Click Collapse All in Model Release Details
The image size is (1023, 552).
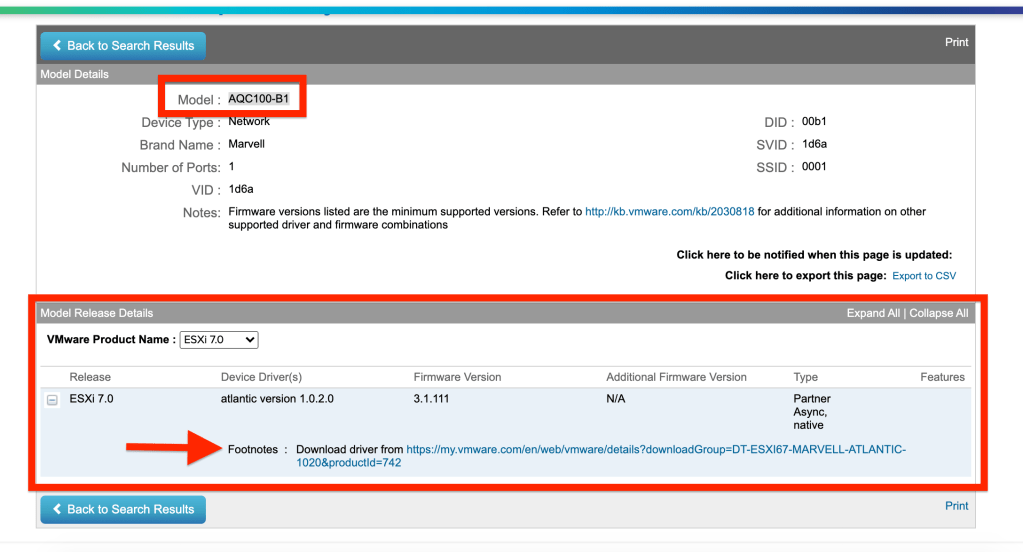pos(938,313)
